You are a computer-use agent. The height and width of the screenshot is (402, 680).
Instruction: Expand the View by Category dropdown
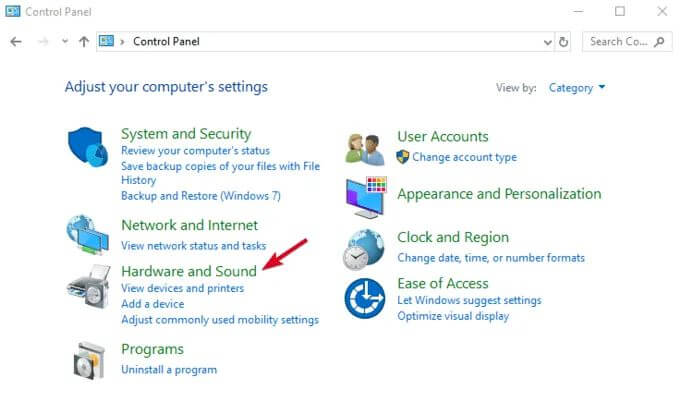(x=577, y=88)
